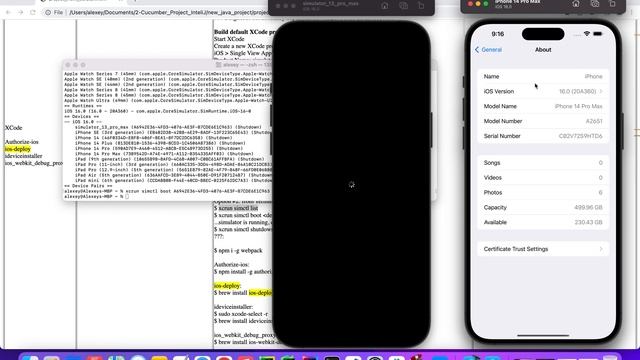Click 'ideviceinstaller' in the left column
640x360 pixels.
point(23,156)
